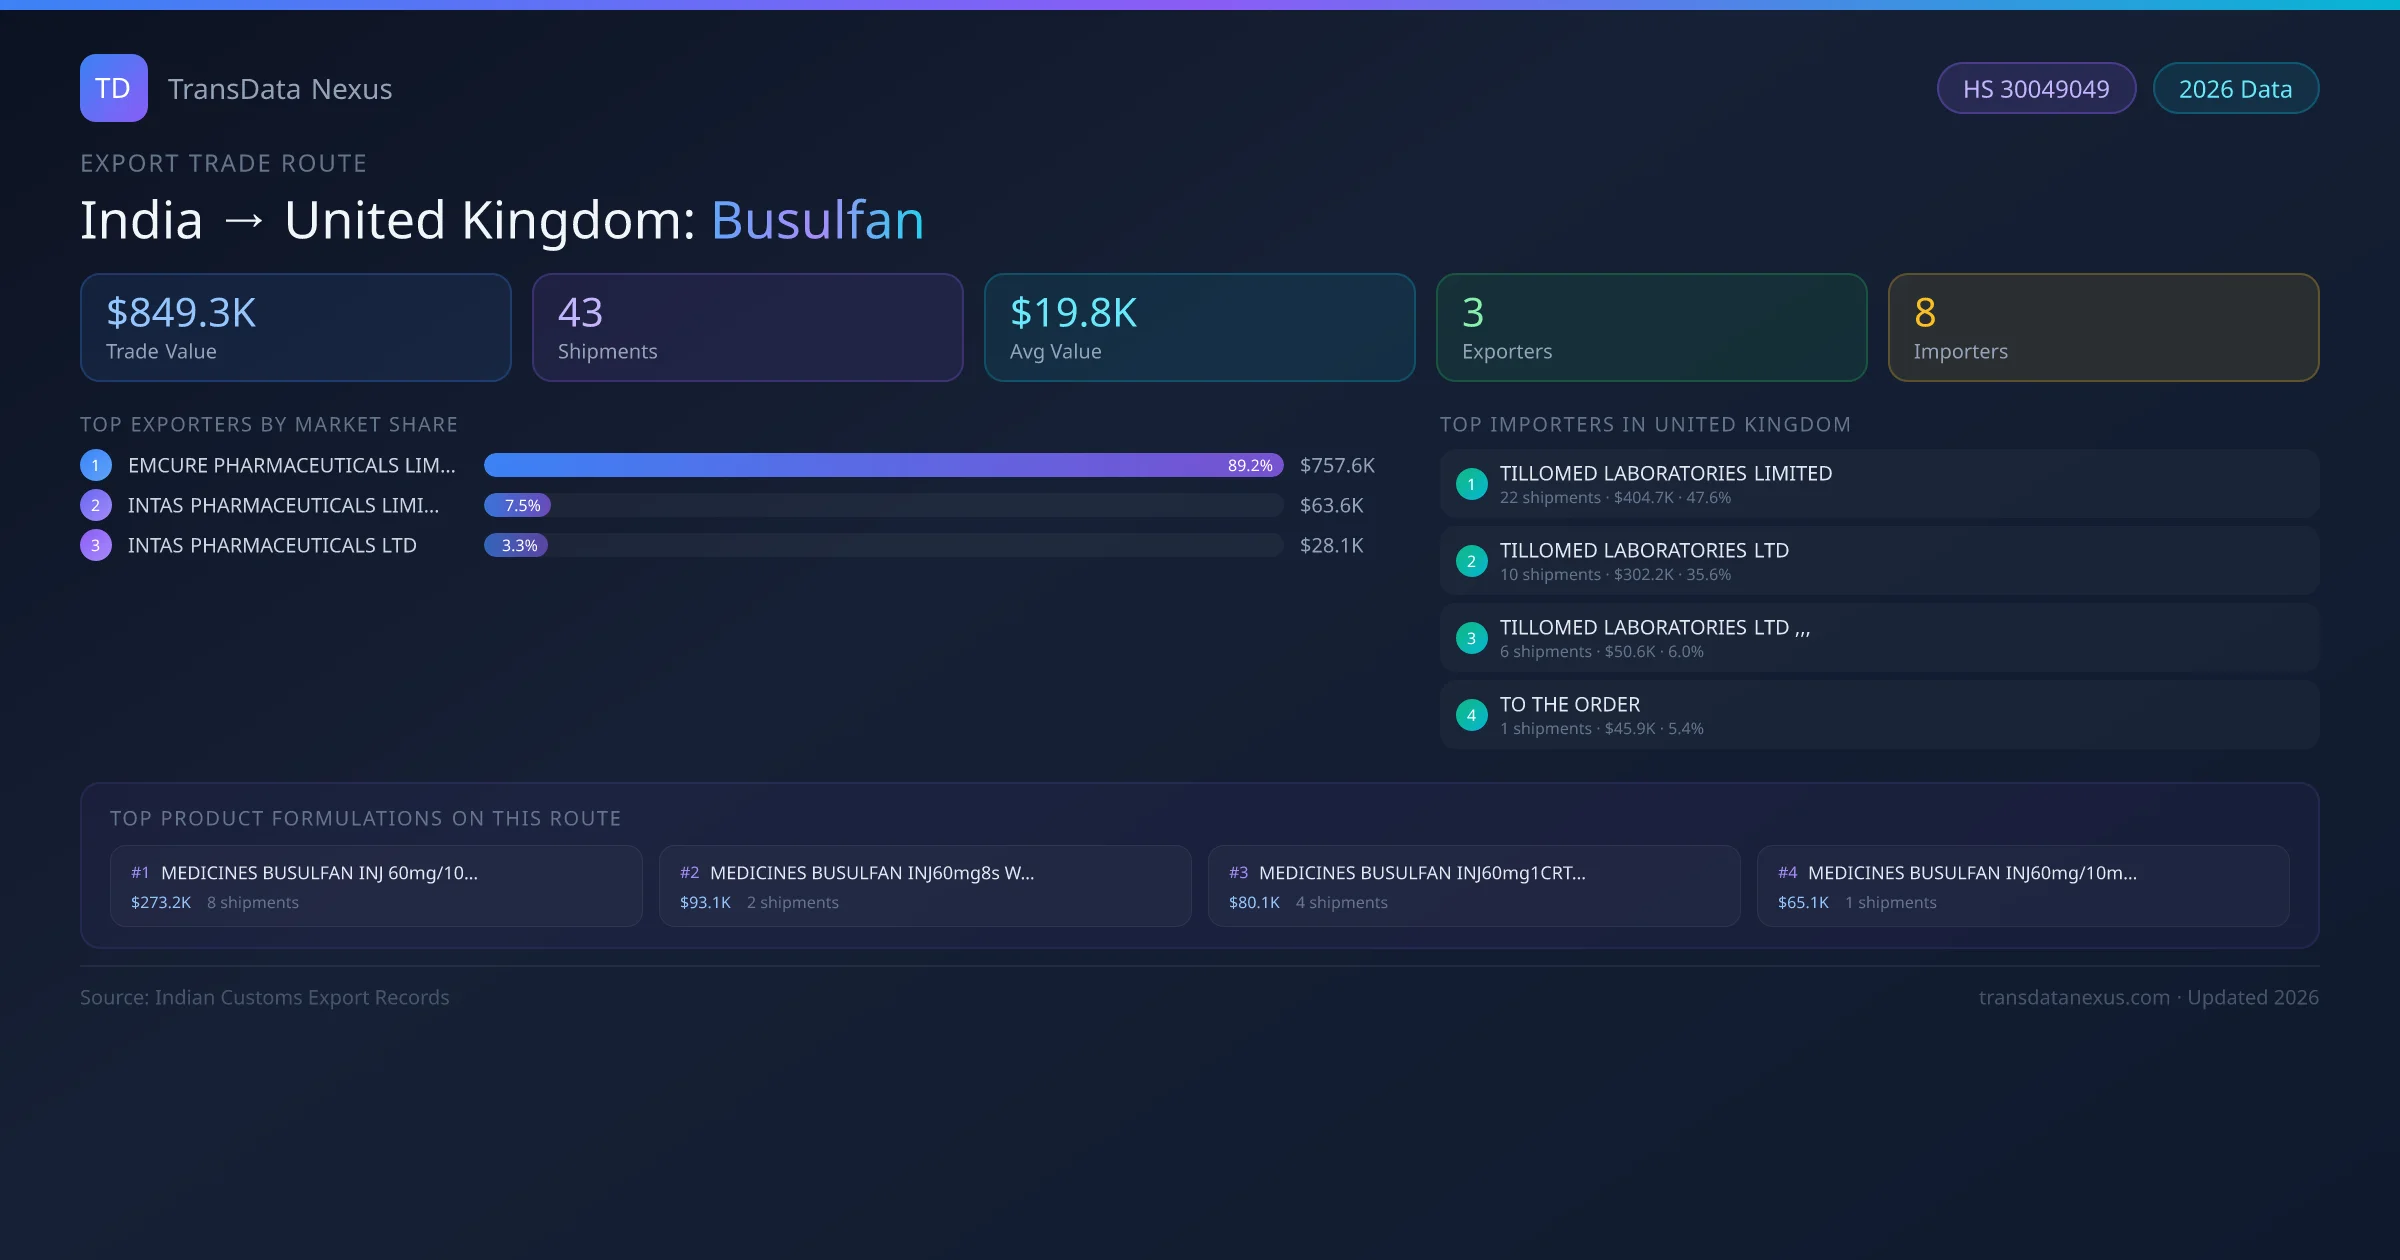
Task: Click the rank 2 exporter badge
Action: [x=96, y=505]
